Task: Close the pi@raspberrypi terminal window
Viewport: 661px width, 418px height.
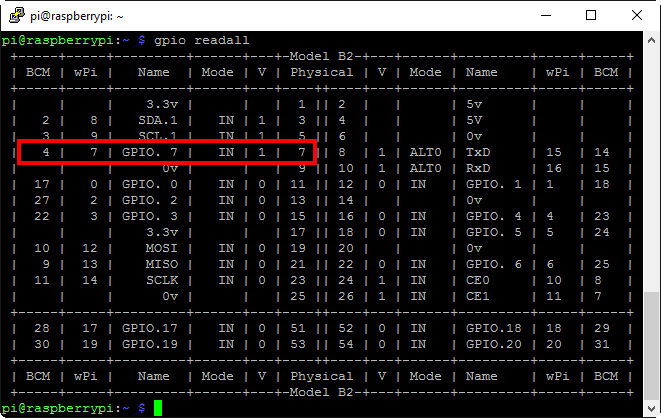Action: [x=637, y=16]
